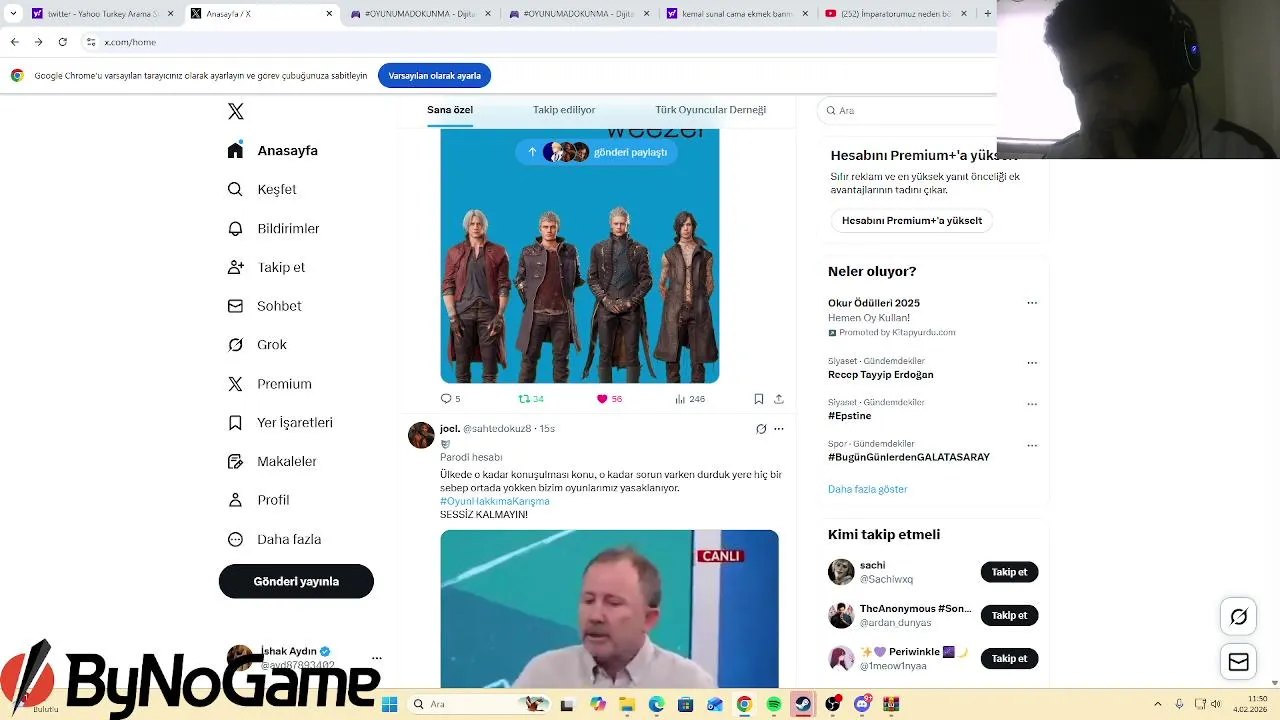Follow TheAnonymous with Takip et
The image size is (1280, 720).
click(x=1009, y=615)
